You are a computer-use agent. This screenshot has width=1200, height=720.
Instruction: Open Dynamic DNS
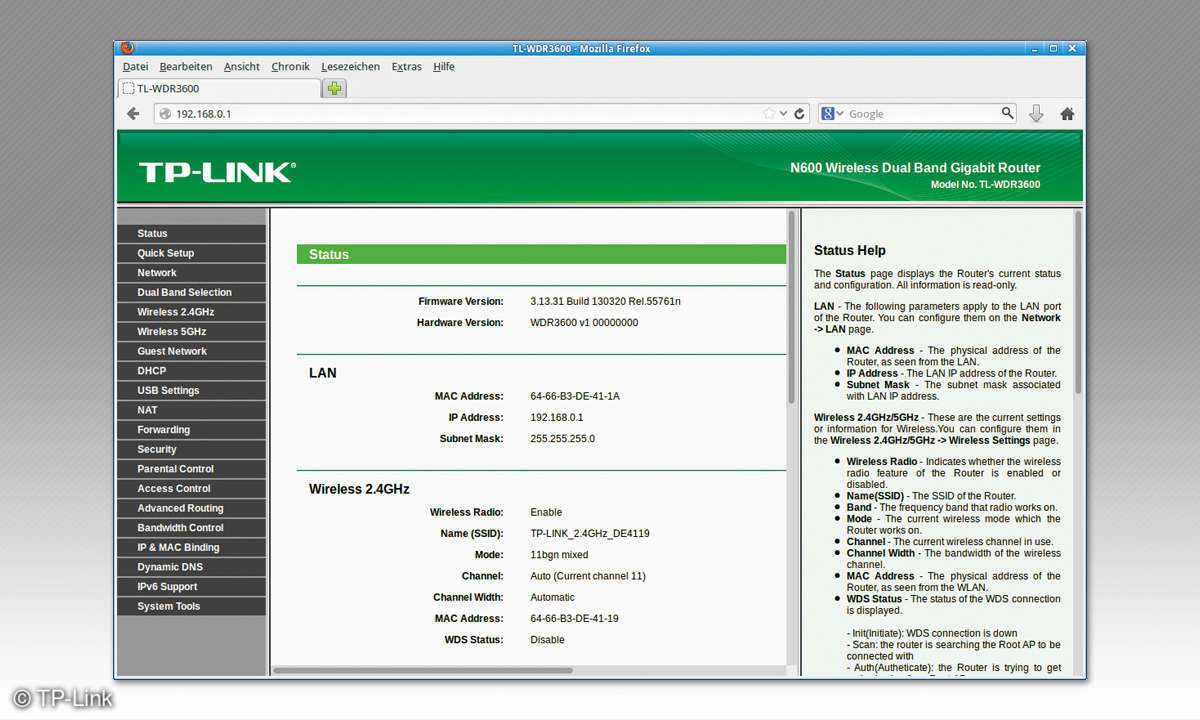tap(191, 567)
